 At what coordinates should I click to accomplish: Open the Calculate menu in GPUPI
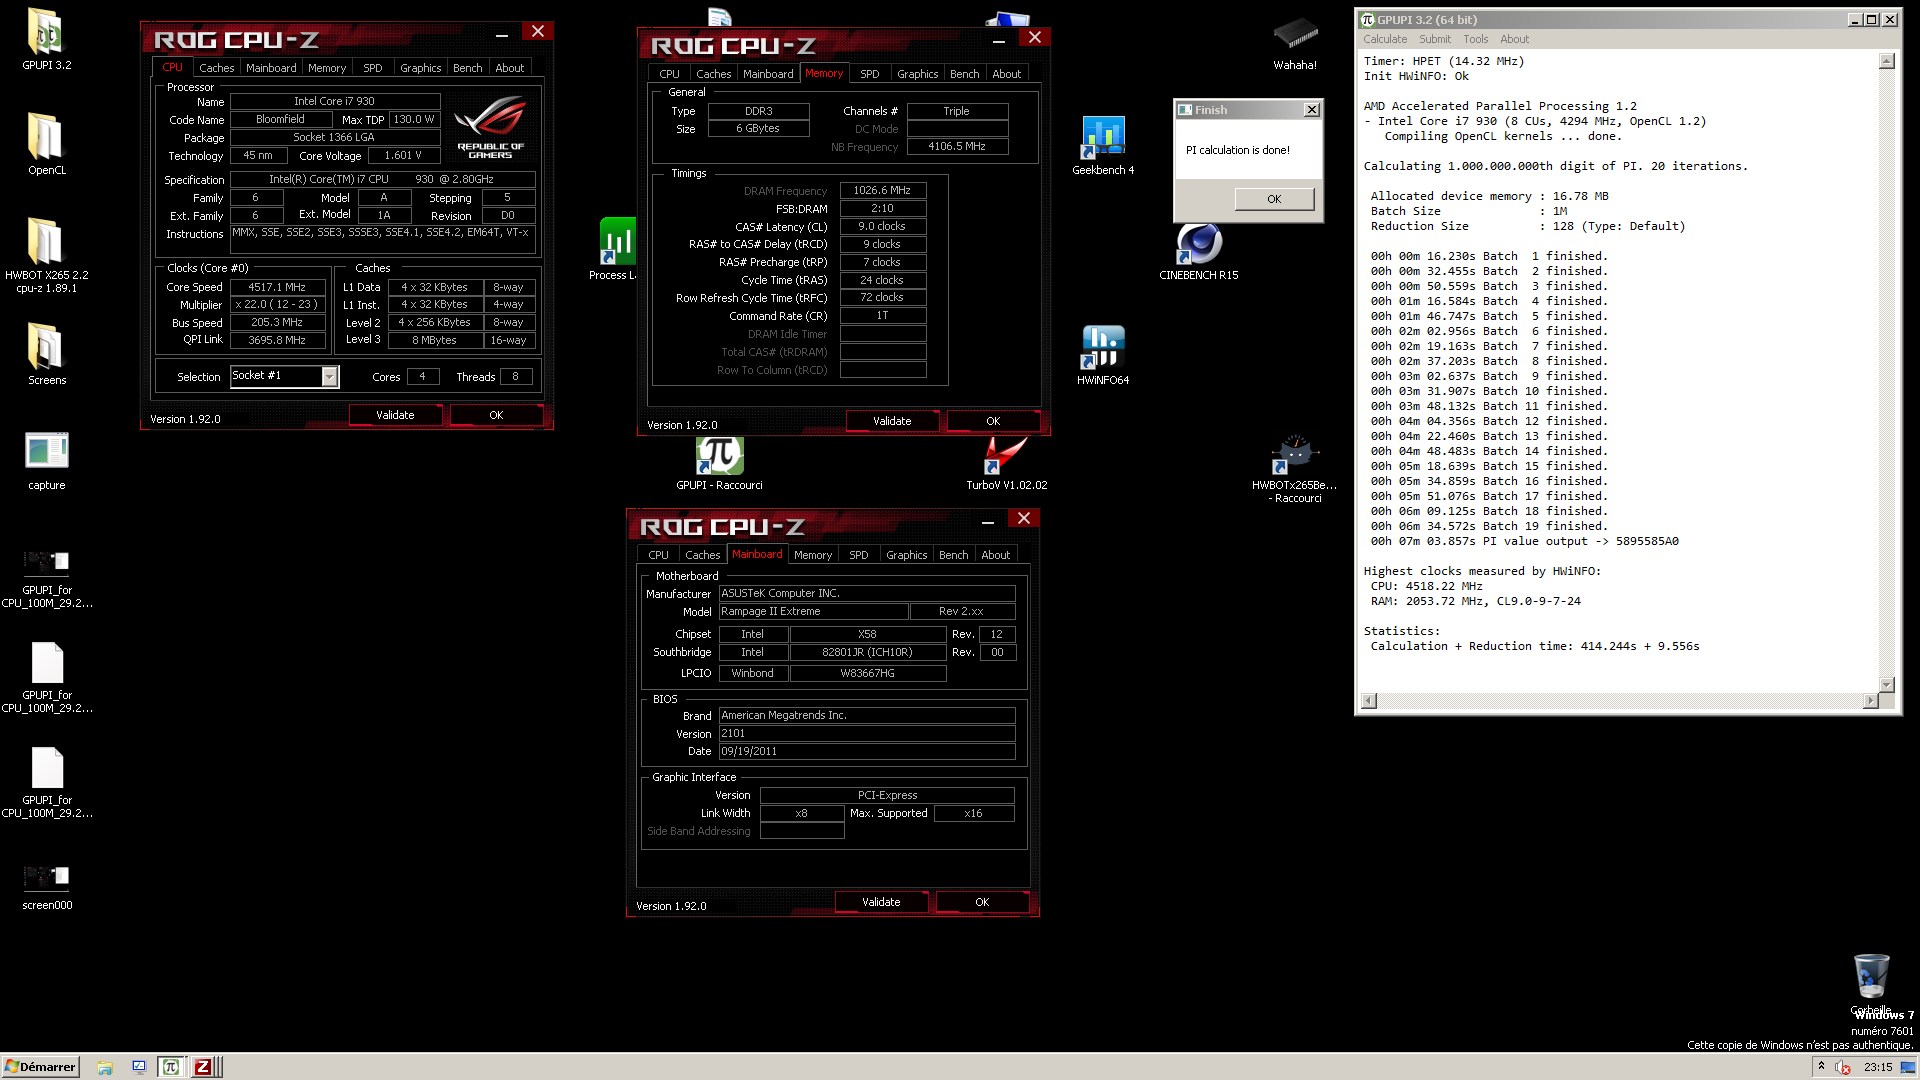pyautogui.click(x=1385, y=39)
